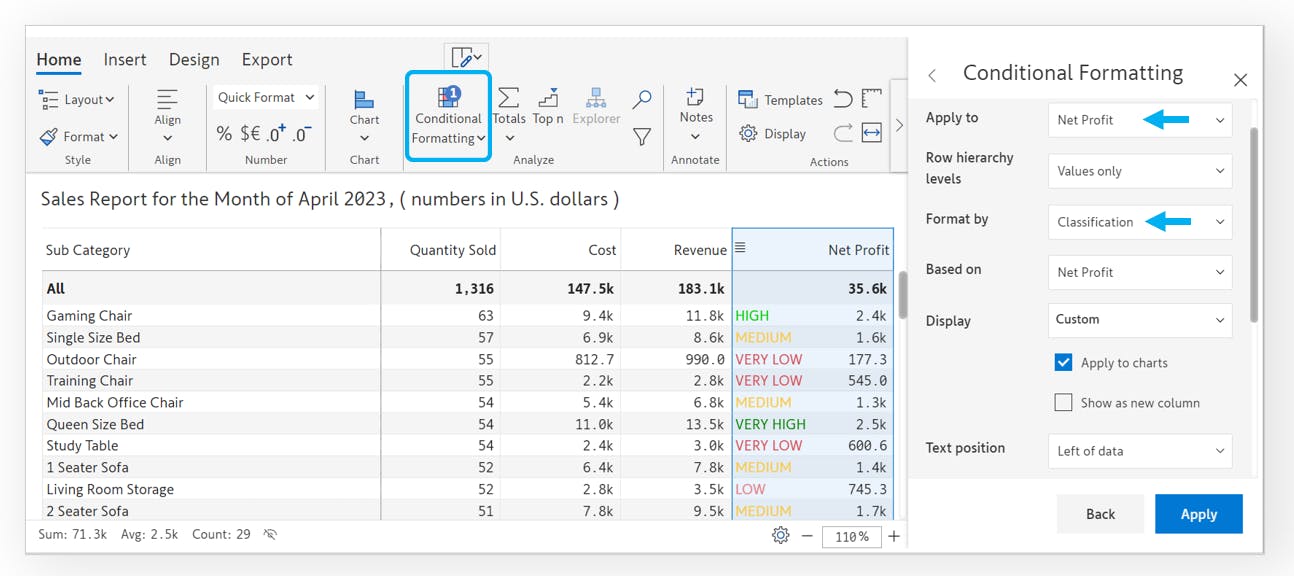The width and height of the screenshot is (1294, 576).
Task: Click the Queen Size Bed row label
Action: pyautogui.click(x=95, y=424)
